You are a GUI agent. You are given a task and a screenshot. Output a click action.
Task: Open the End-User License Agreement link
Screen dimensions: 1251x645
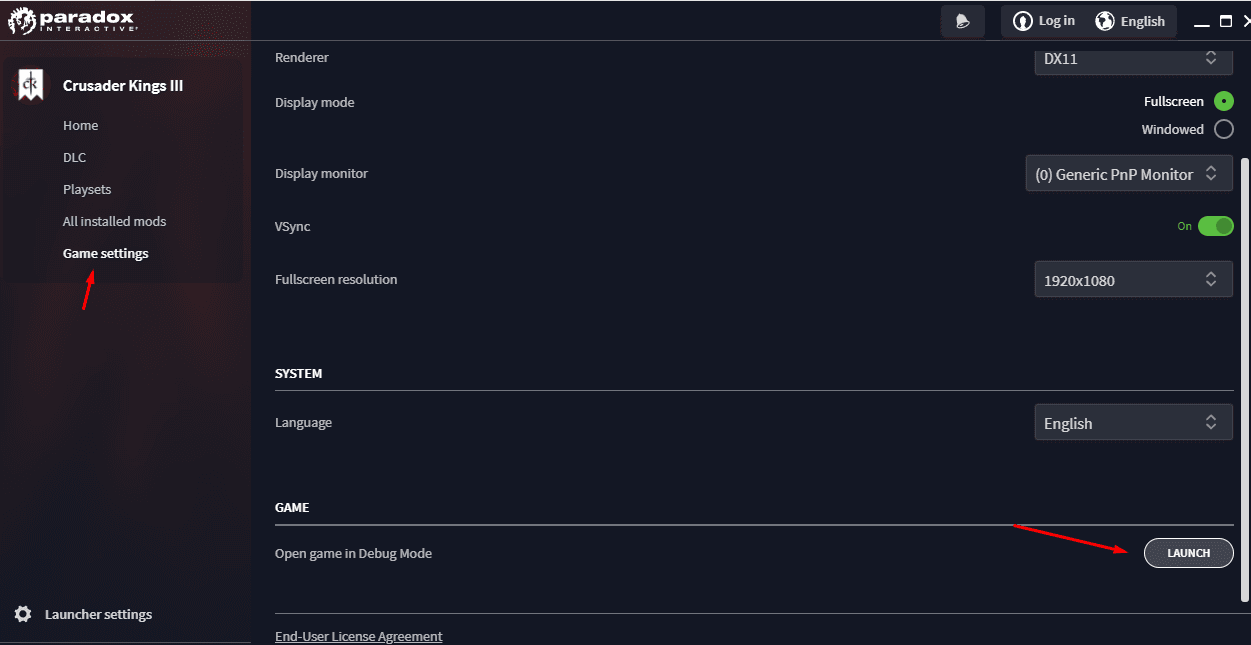pos(358,636)
